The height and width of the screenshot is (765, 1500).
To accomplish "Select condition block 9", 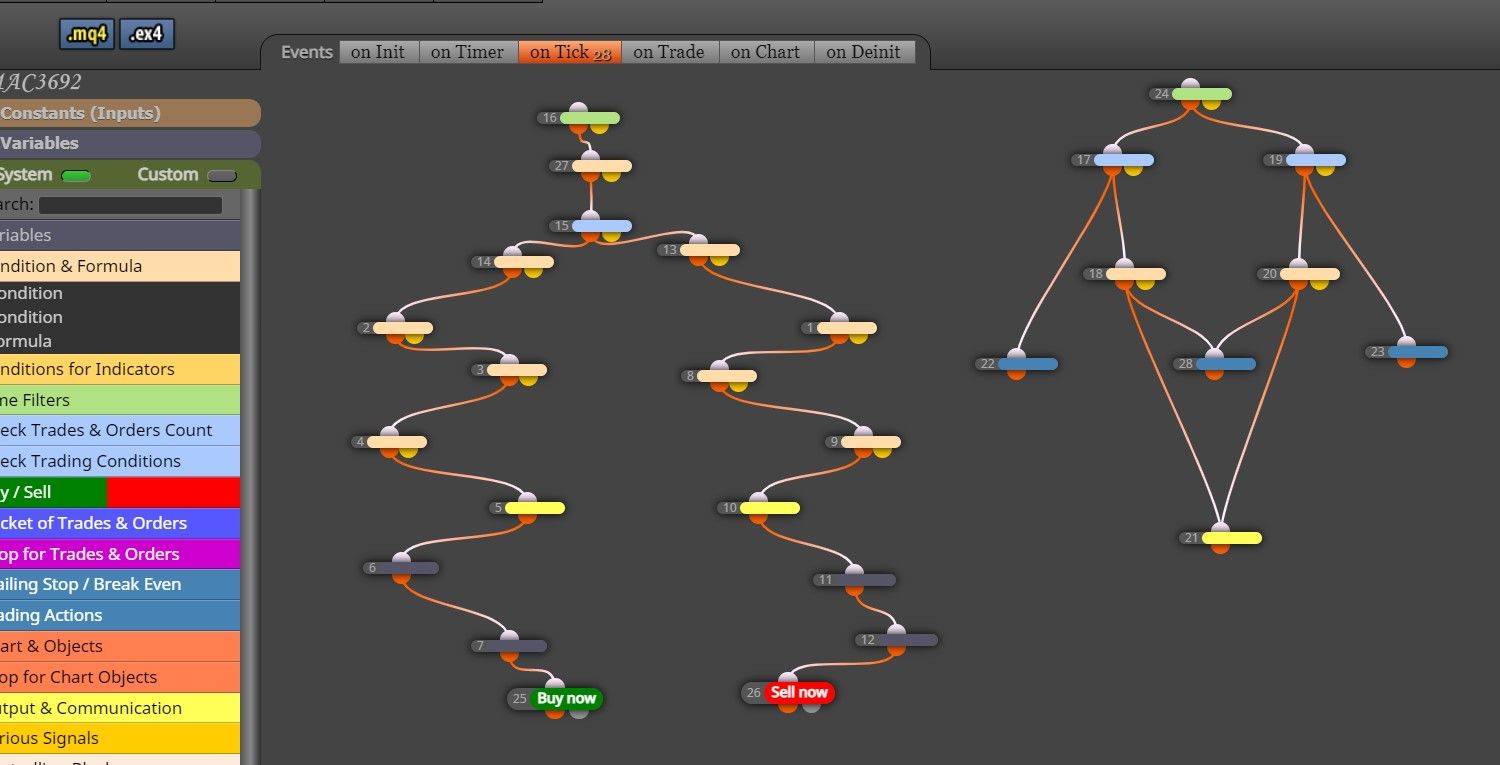I will point(871,442).
